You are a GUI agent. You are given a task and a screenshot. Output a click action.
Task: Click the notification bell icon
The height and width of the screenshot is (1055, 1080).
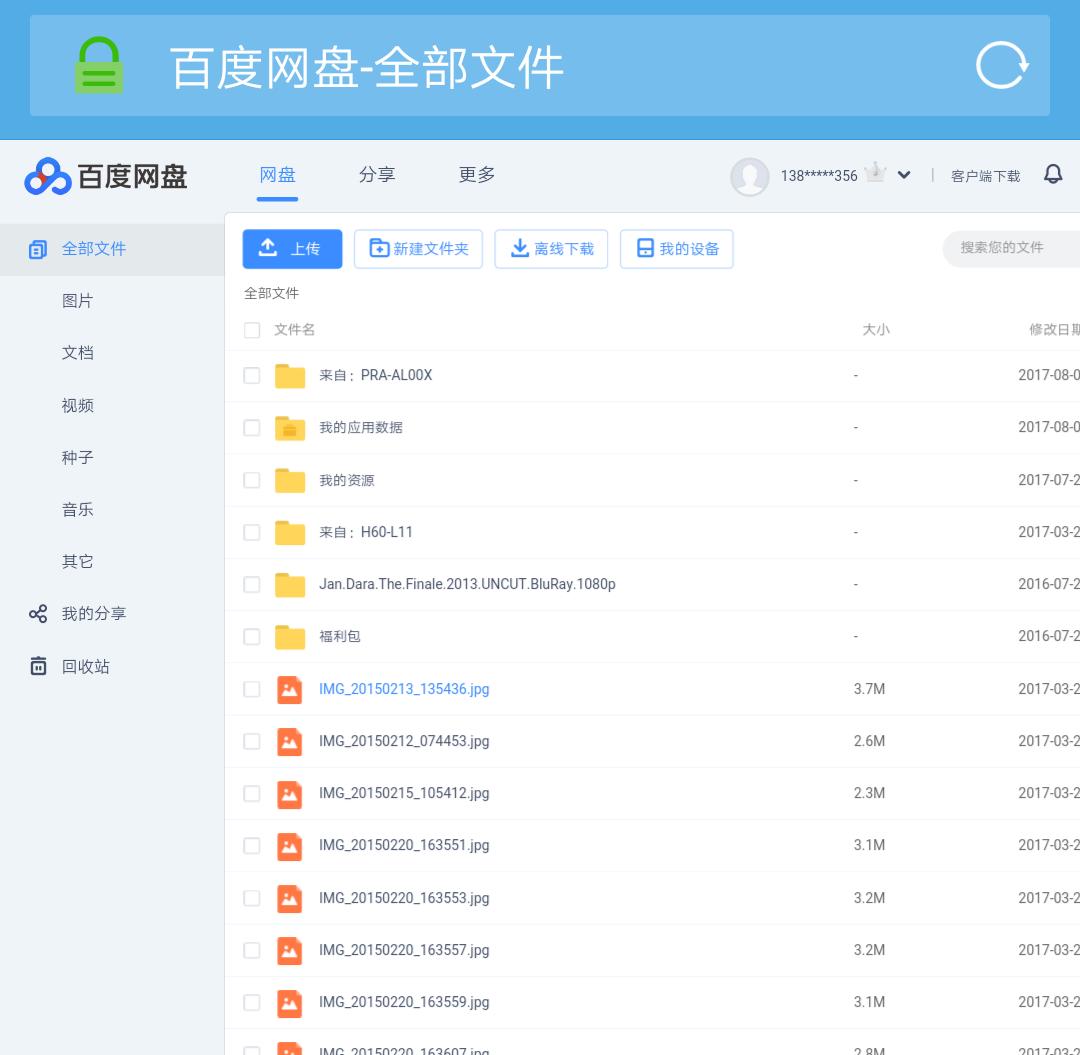click(1053, 173)
